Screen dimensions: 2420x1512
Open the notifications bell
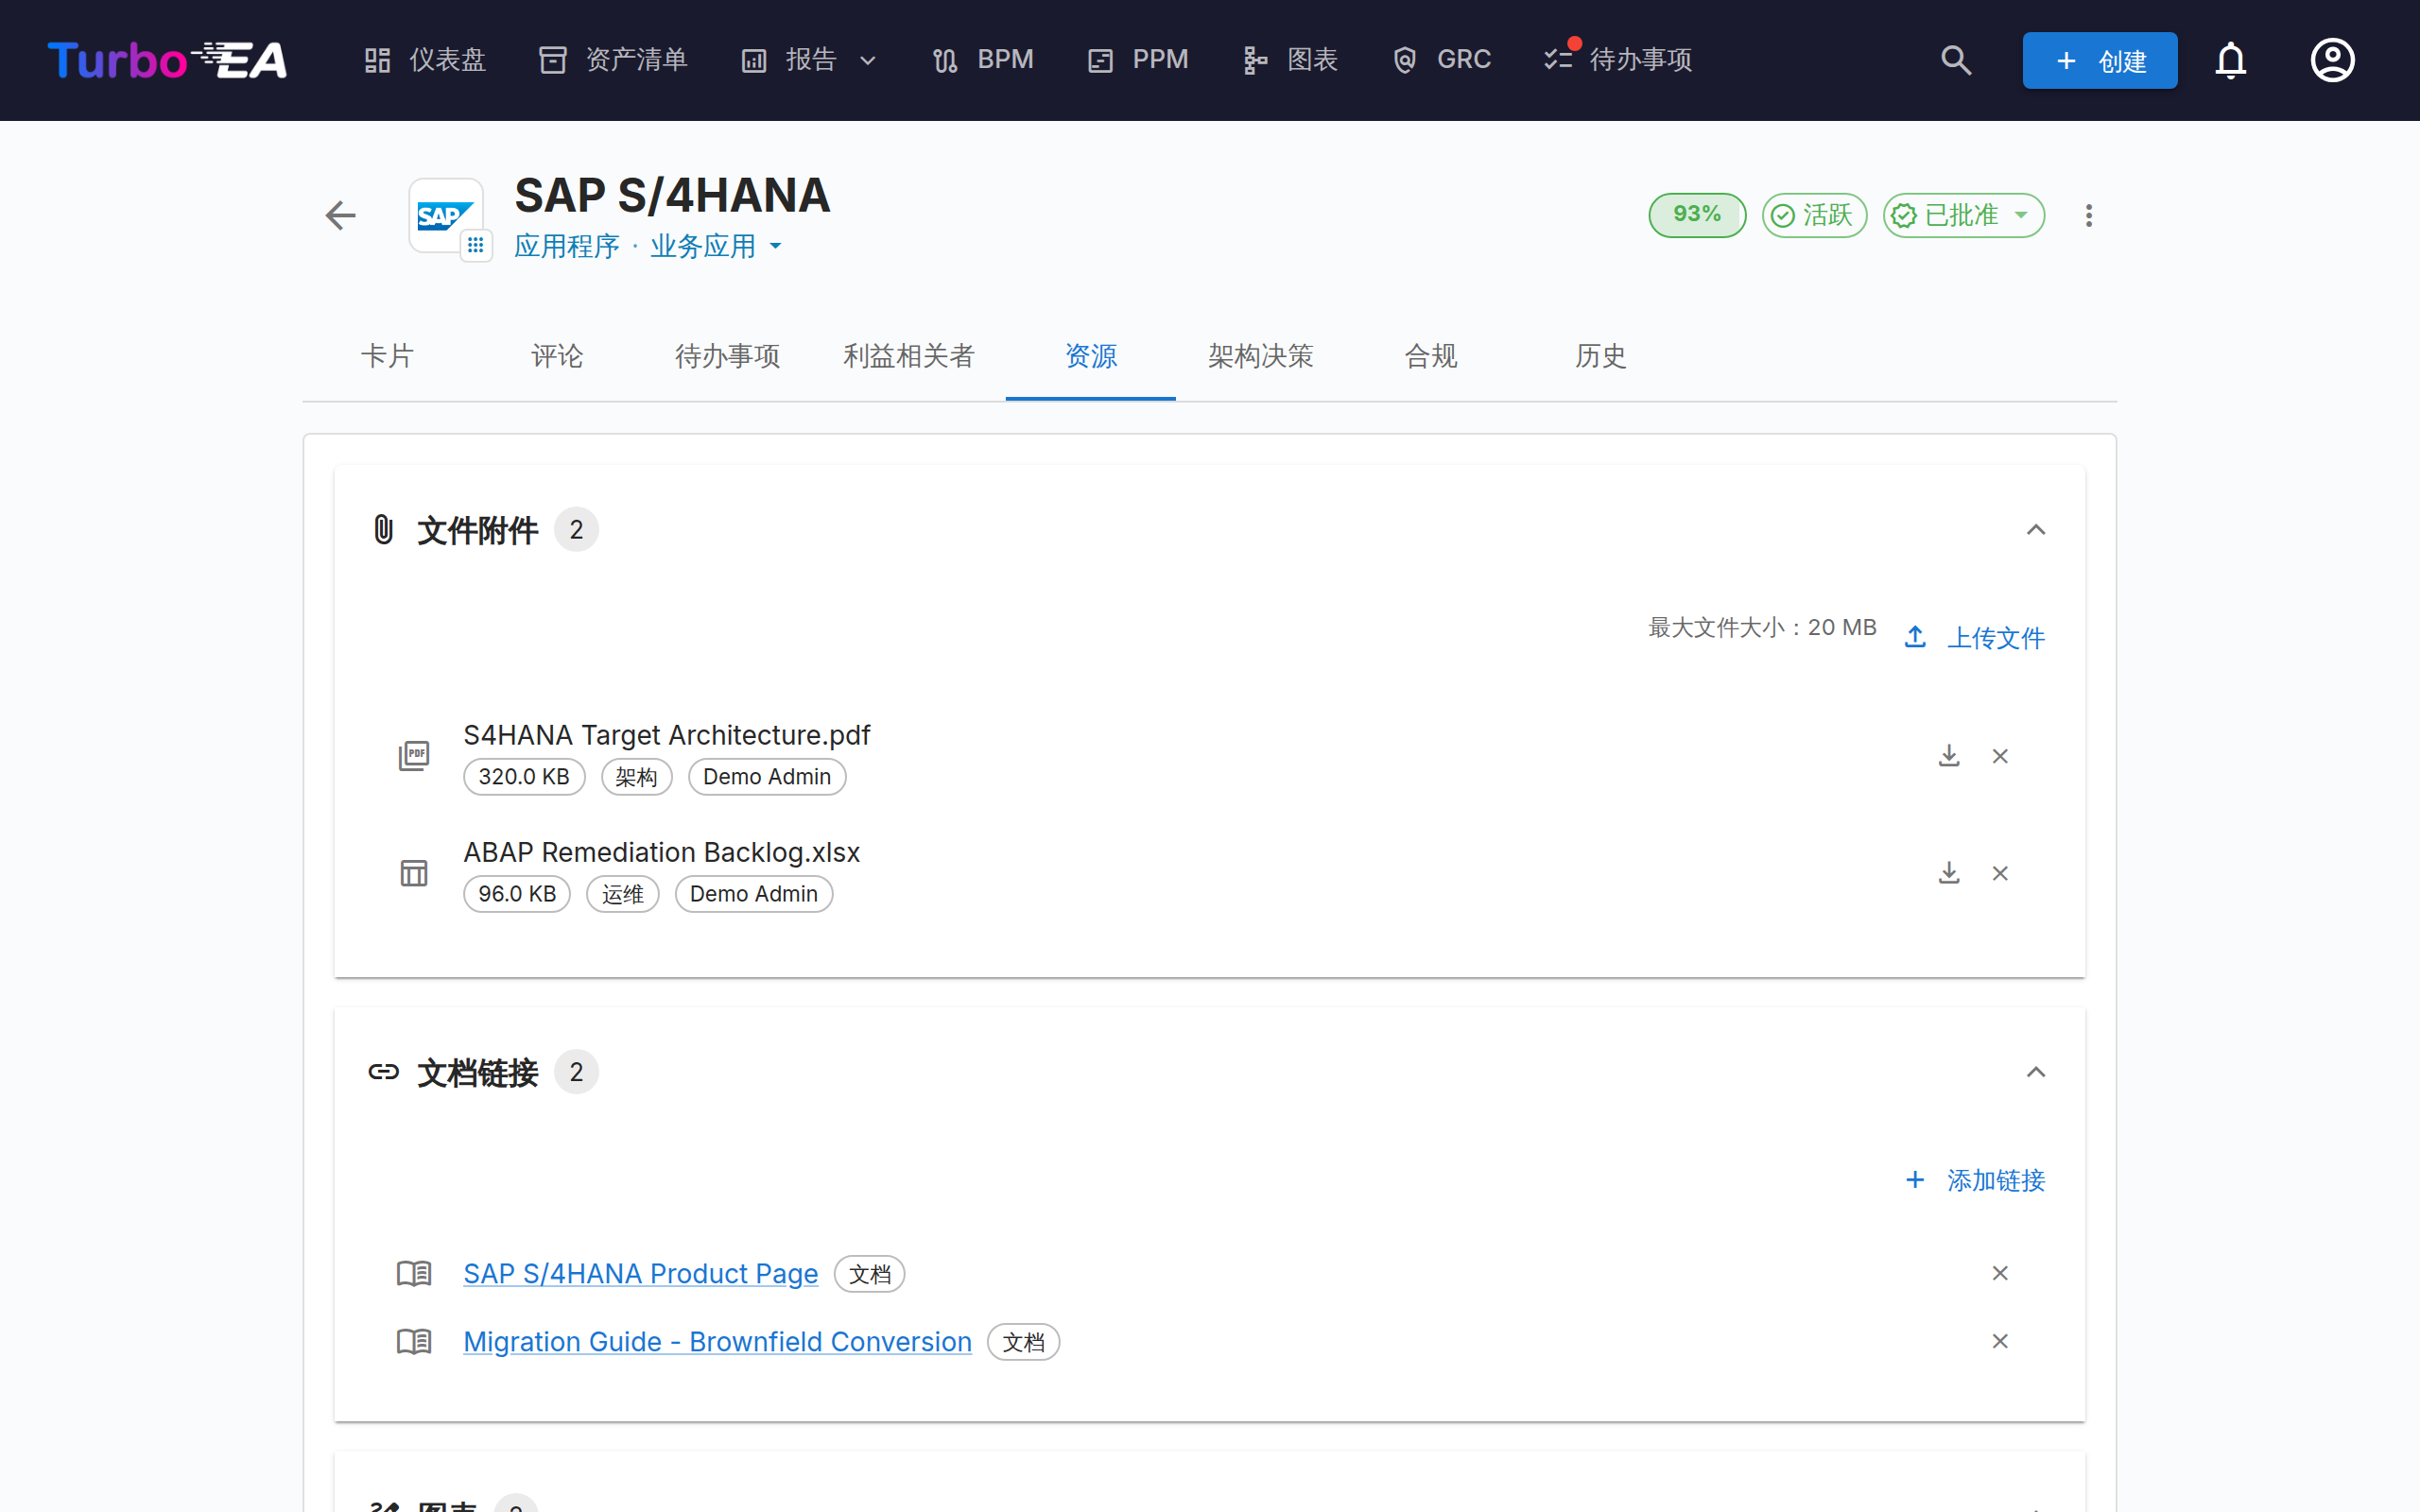pyautogui.click(x=2230, y=60)
